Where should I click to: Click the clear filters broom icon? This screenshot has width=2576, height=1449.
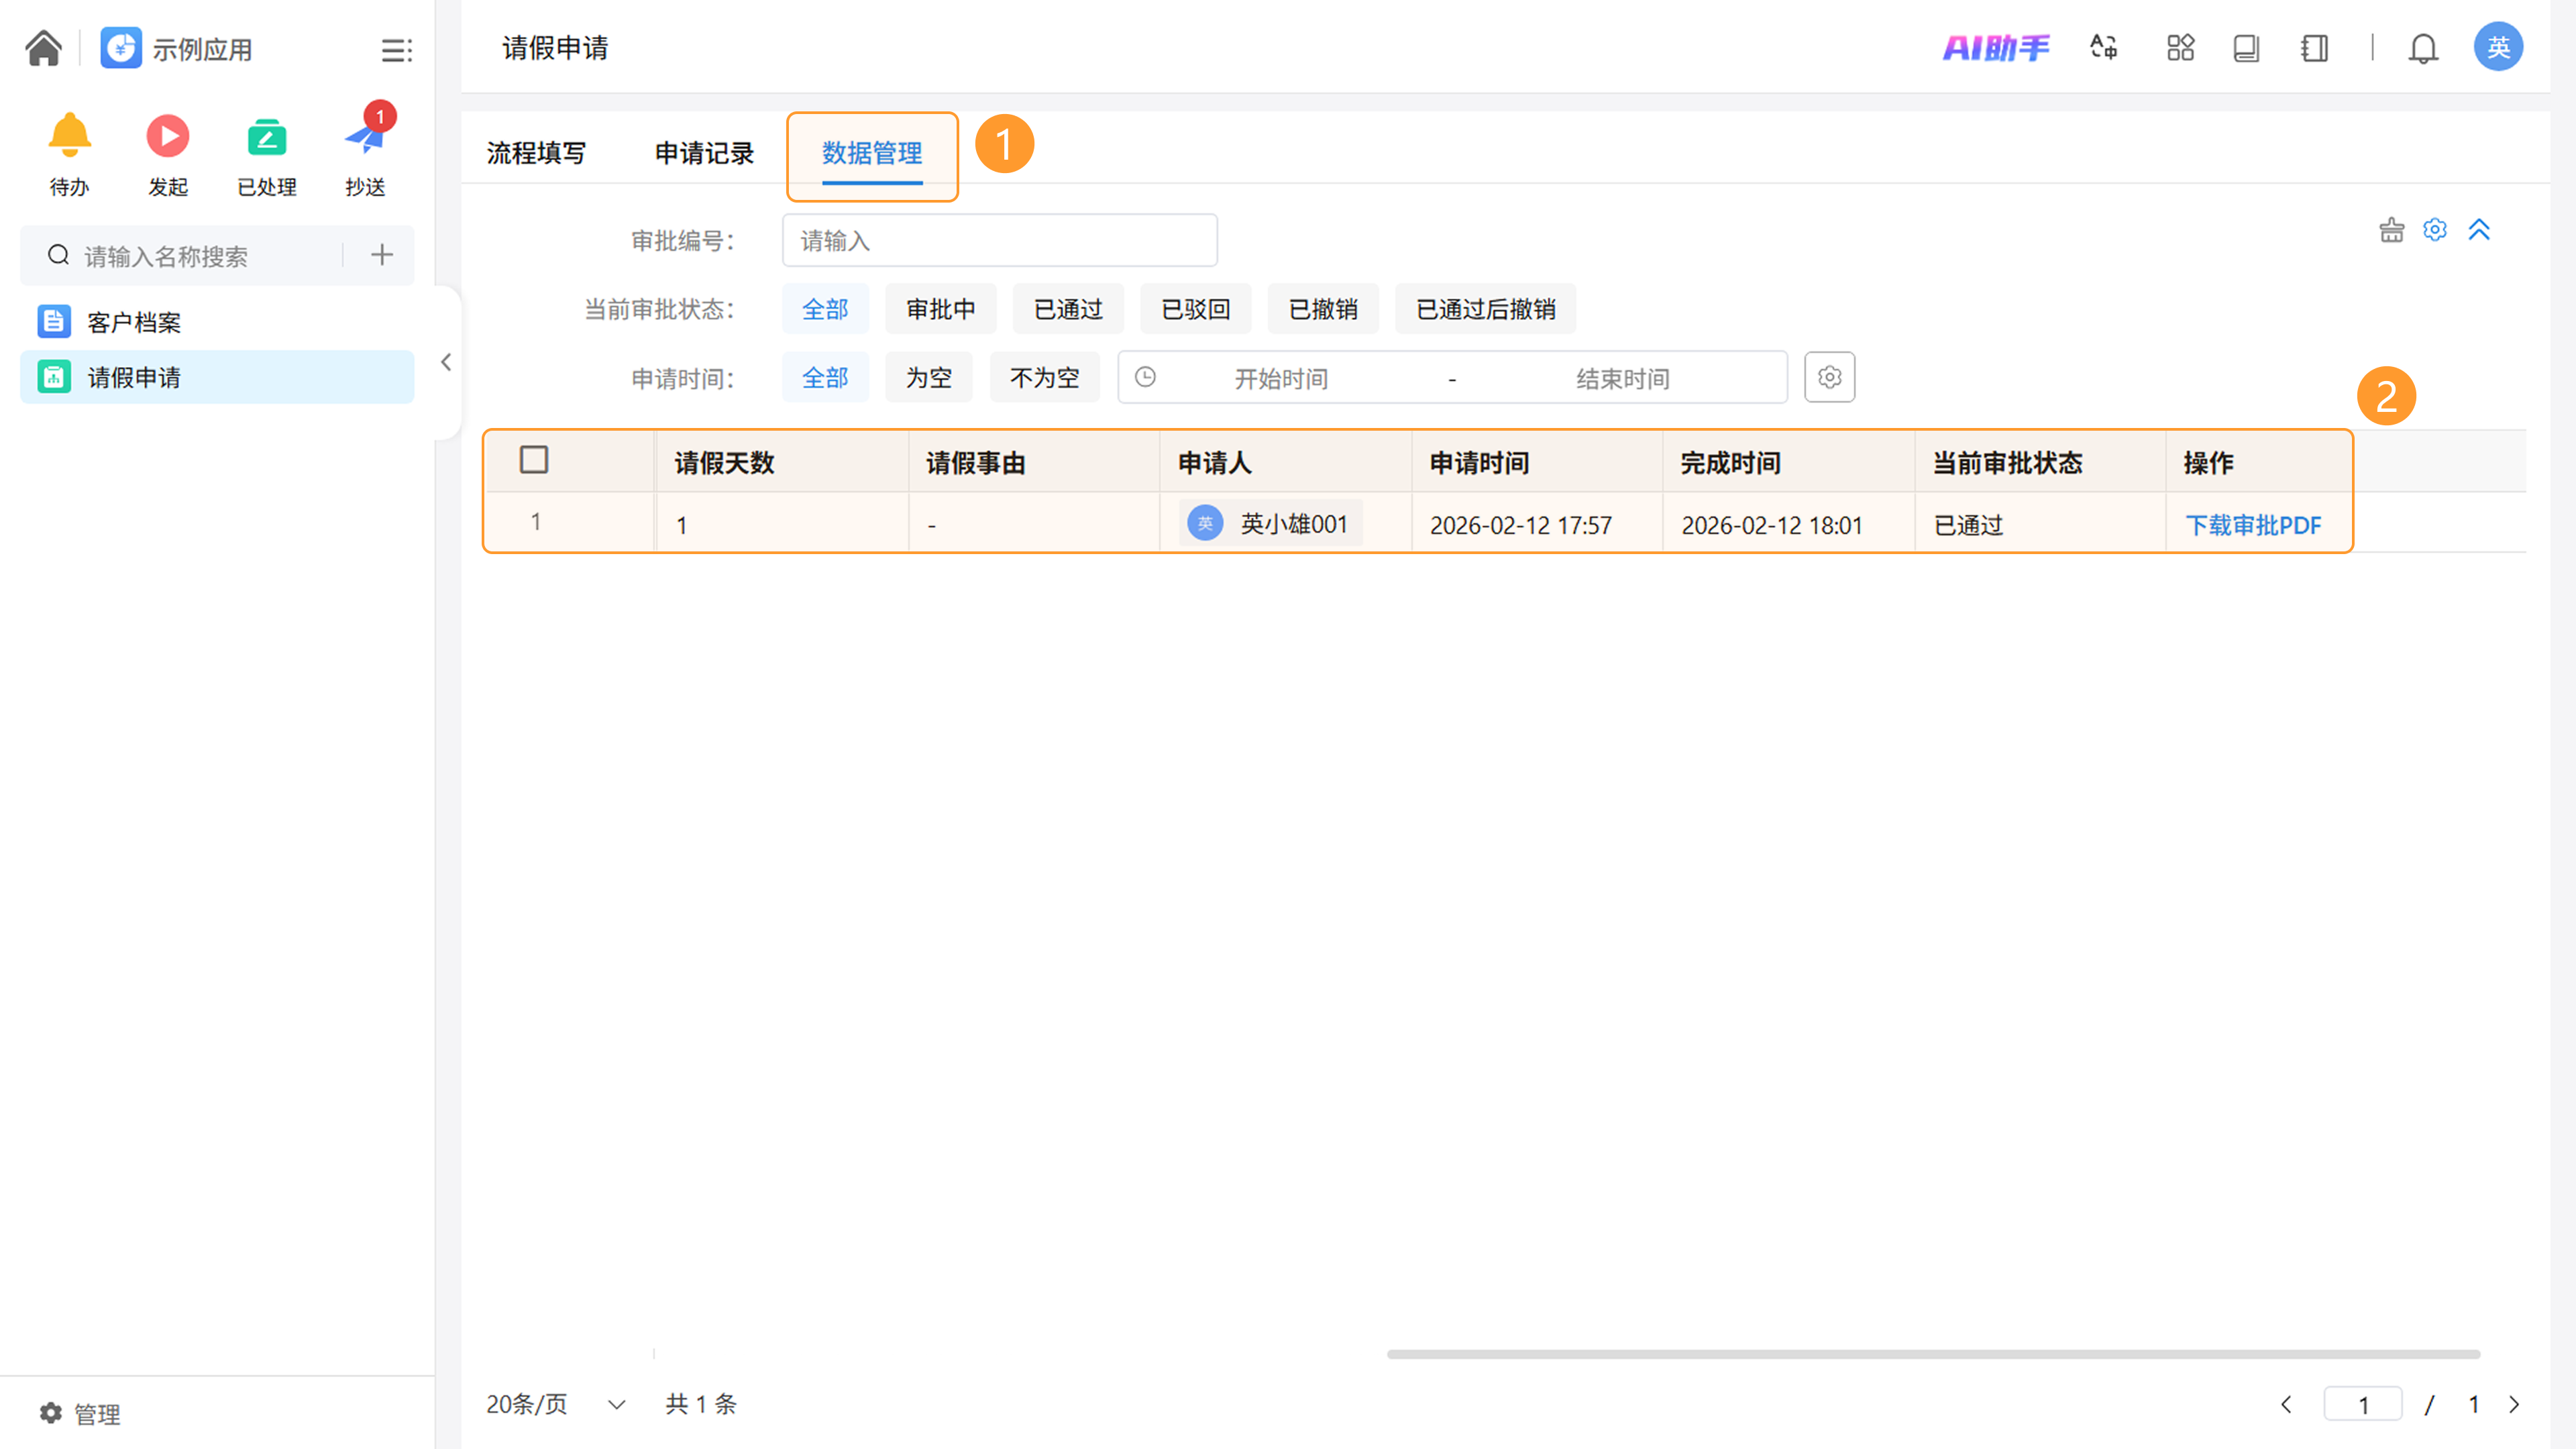[x=2391, y=230]
